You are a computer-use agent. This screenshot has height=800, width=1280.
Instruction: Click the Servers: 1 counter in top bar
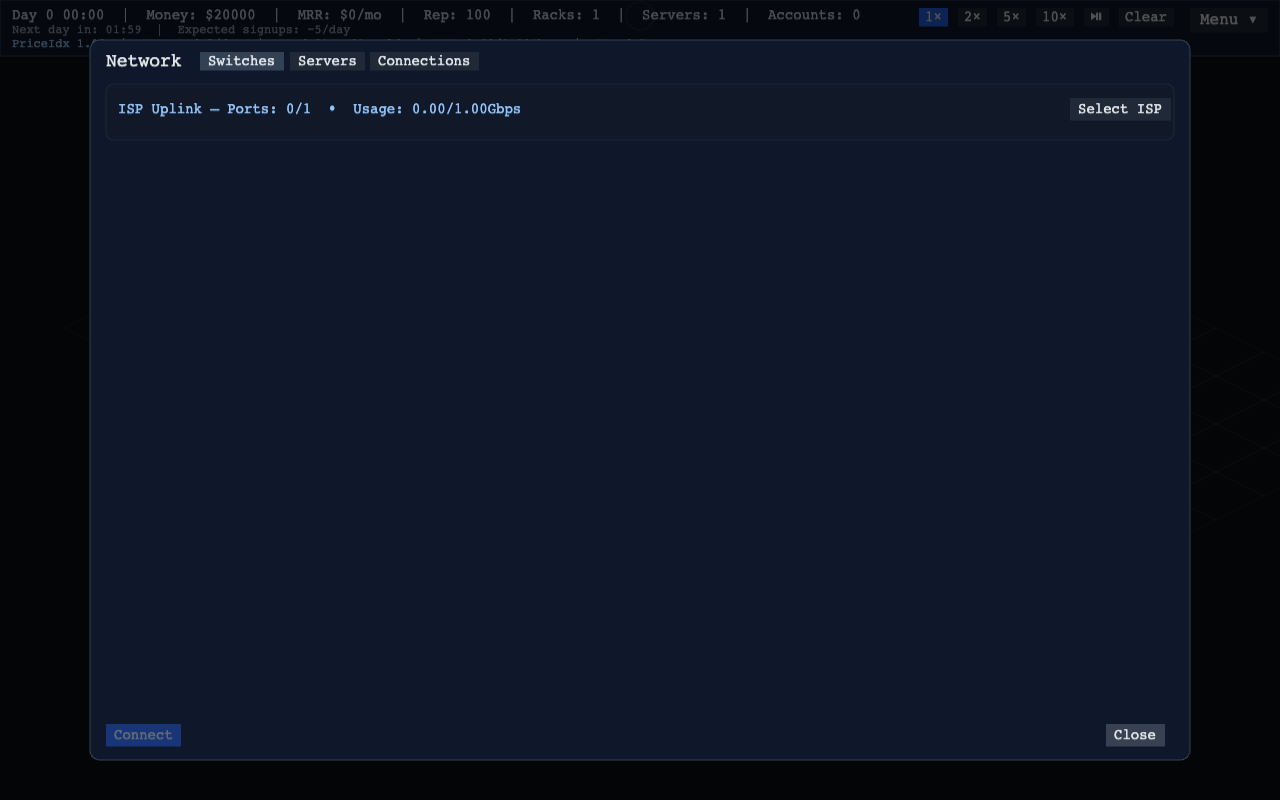[x=683, y=15]
